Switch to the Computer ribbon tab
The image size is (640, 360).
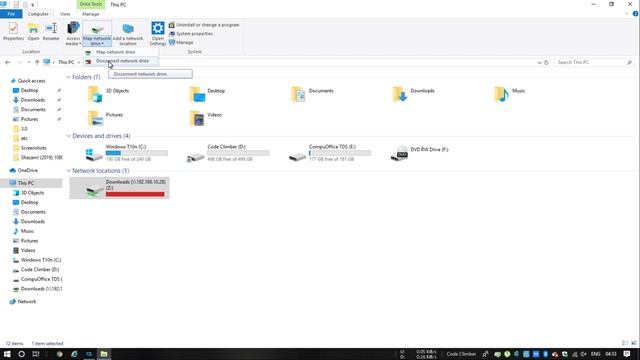coord(38,14)
